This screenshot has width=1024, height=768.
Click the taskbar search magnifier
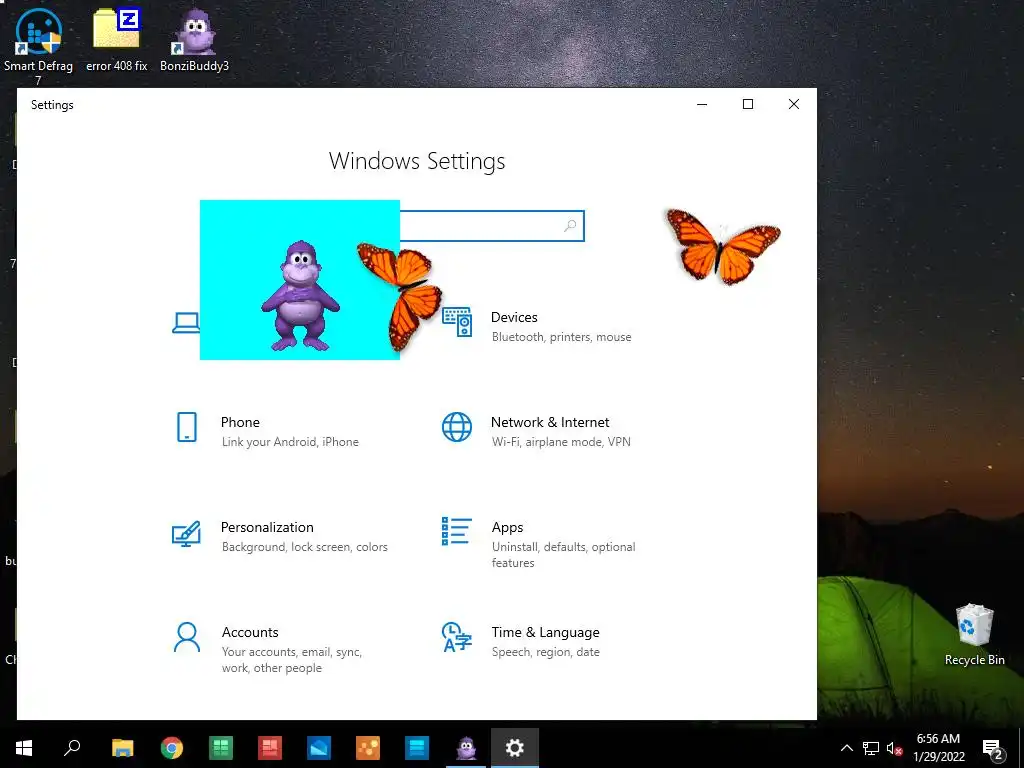pyautogui.click(x=72, y=748)
